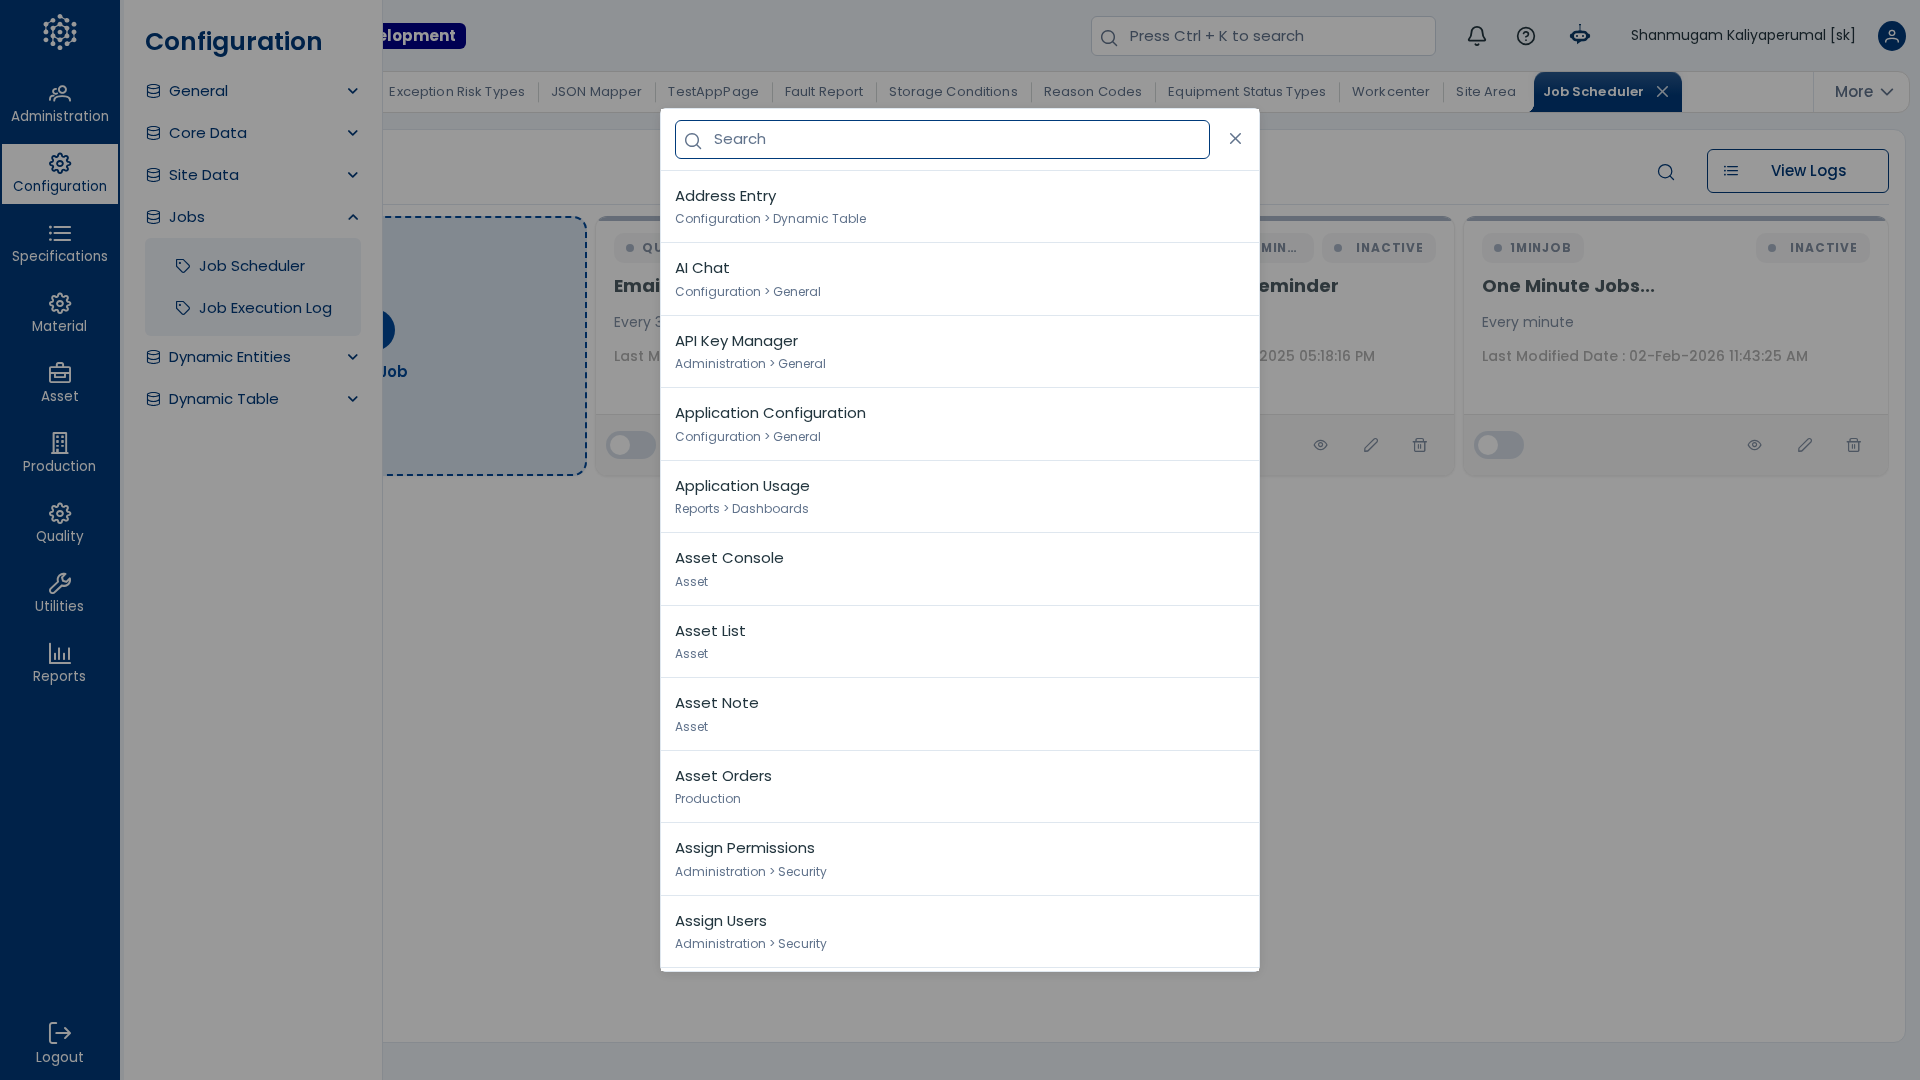The image size is (1920, 1080).
Task: Select Address Entry from search results
Action: (960, 207)
